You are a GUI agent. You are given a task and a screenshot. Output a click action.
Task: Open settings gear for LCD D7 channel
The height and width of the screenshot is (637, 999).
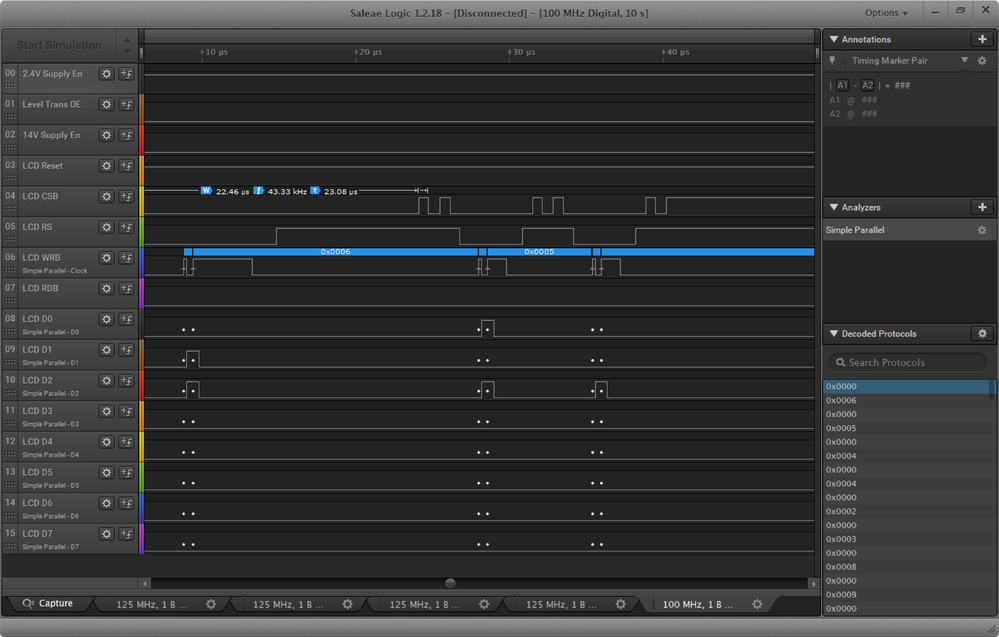(x=106, y=534)
